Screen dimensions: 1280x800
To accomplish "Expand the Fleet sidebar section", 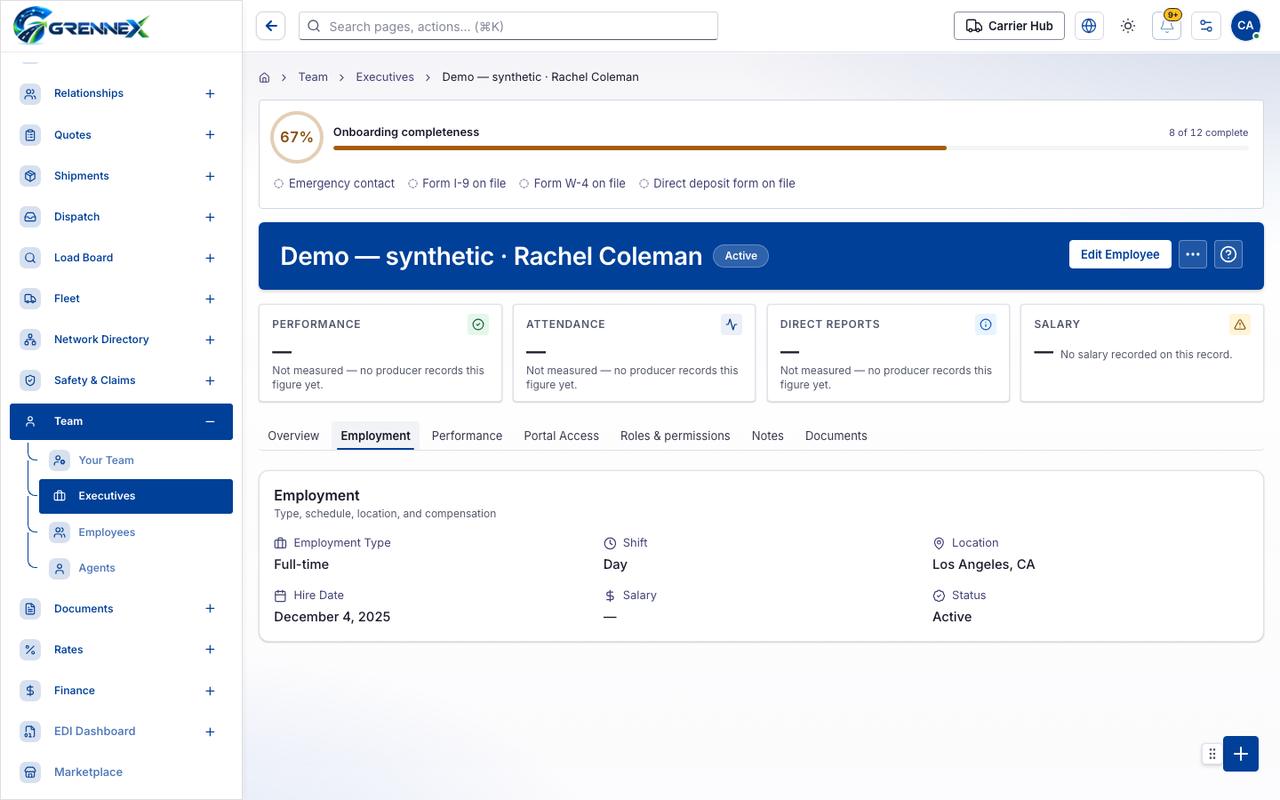I will (210, 299).
